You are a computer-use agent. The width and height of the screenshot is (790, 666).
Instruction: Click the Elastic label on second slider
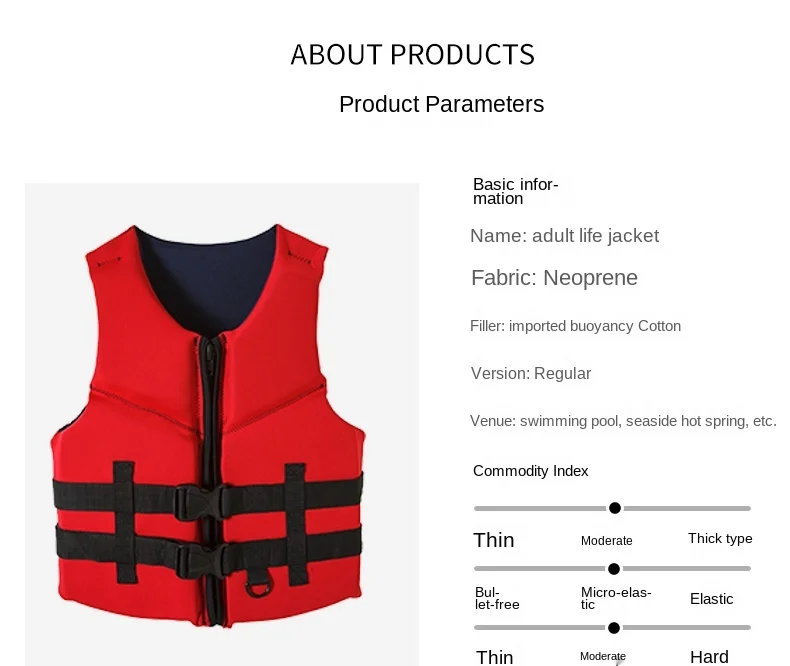click(x=711, y=599)
